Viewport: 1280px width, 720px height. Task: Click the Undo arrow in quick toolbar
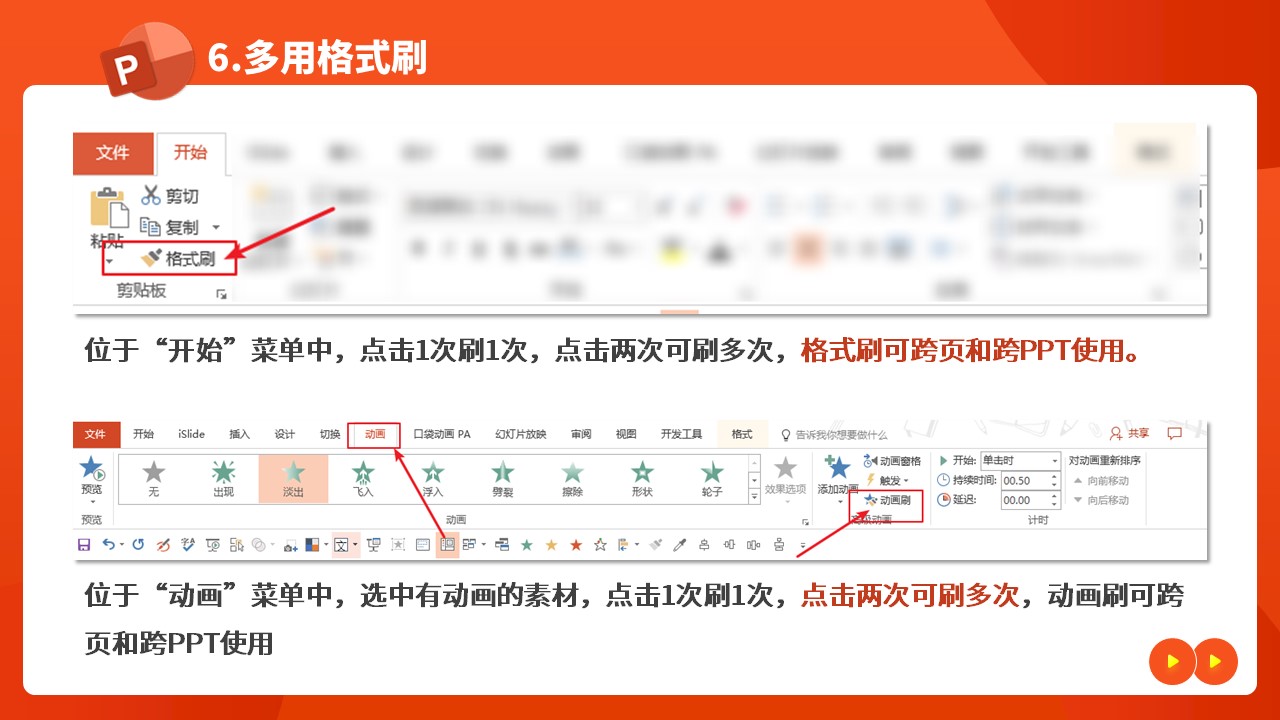pyautogui.click(x=108, y=545)
